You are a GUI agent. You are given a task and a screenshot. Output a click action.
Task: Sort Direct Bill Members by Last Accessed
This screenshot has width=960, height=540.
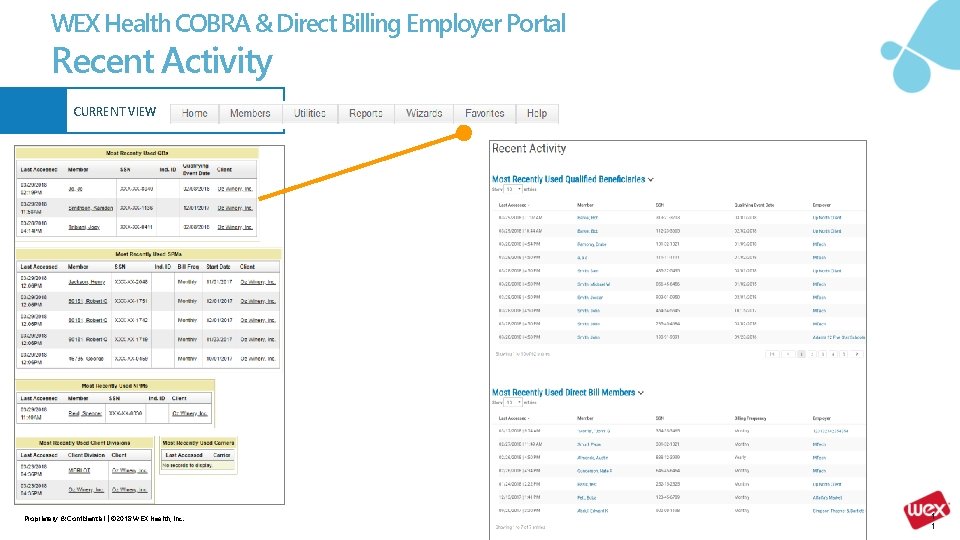tap(514, 418)
